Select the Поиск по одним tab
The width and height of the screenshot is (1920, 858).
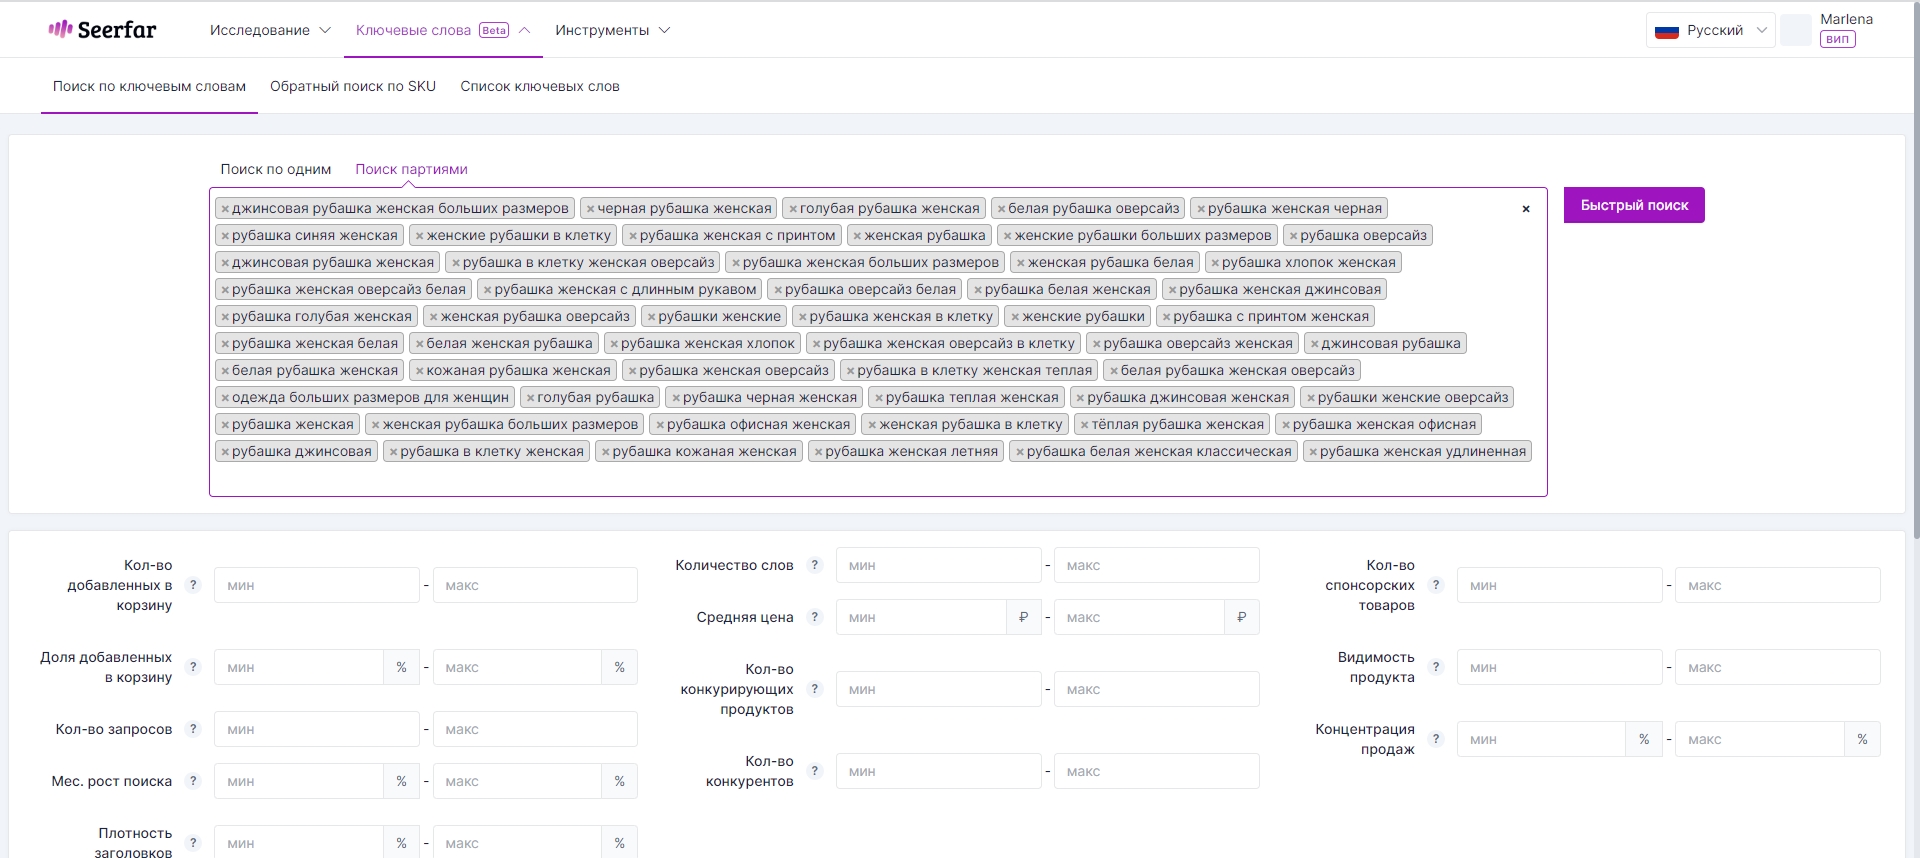click(x=276, y=169)
